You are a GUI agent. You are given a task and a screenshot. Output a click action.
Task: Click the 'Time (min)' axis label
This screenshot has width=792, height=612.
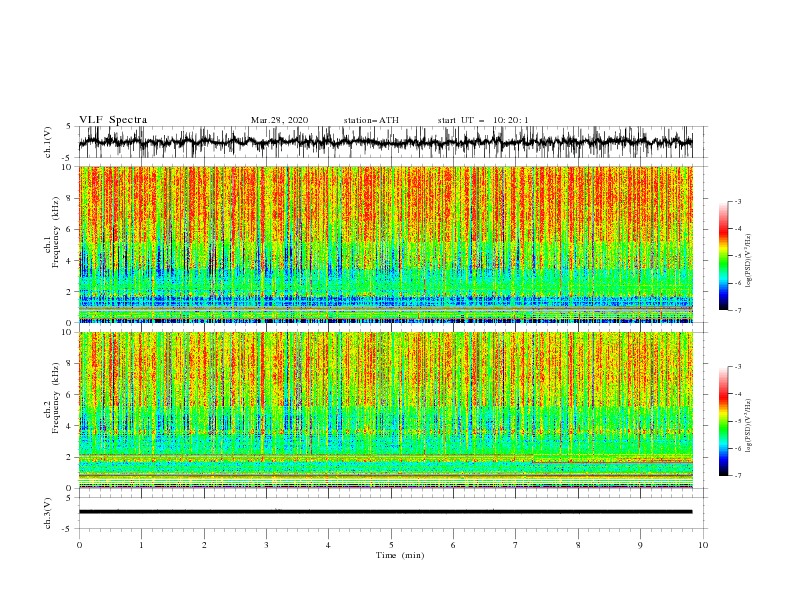(400, 555)
